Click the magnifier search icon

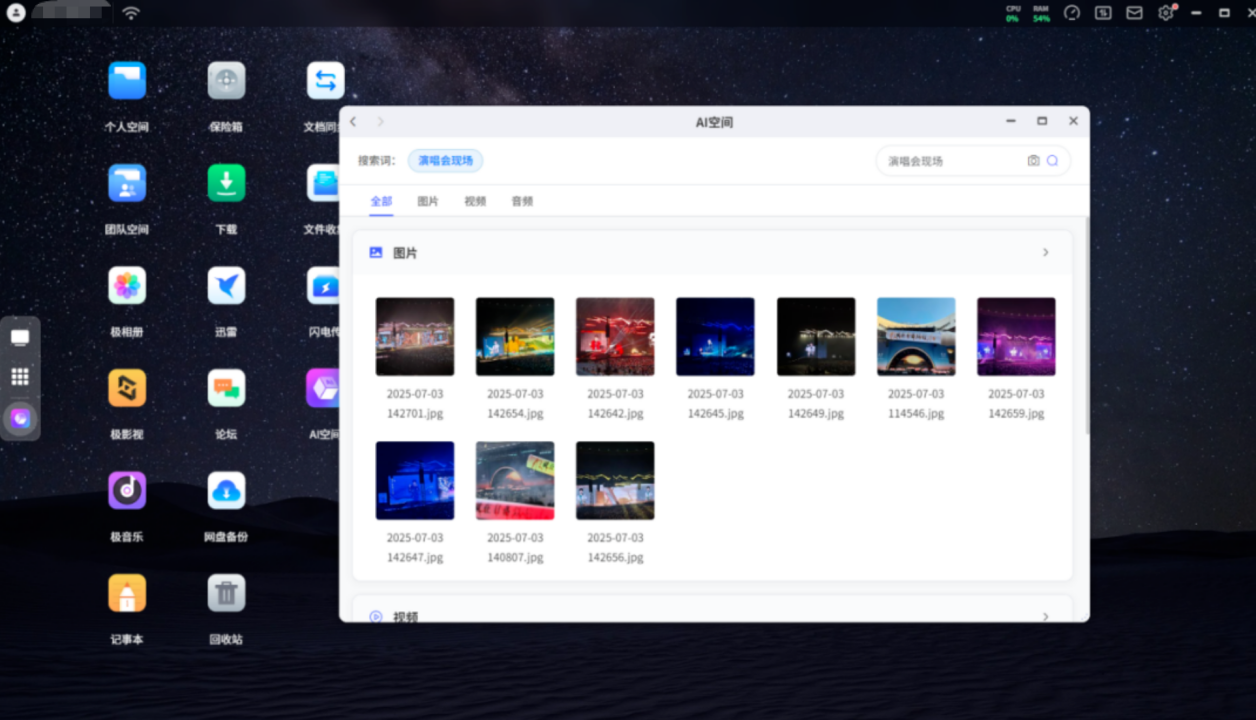point(1052,161)
